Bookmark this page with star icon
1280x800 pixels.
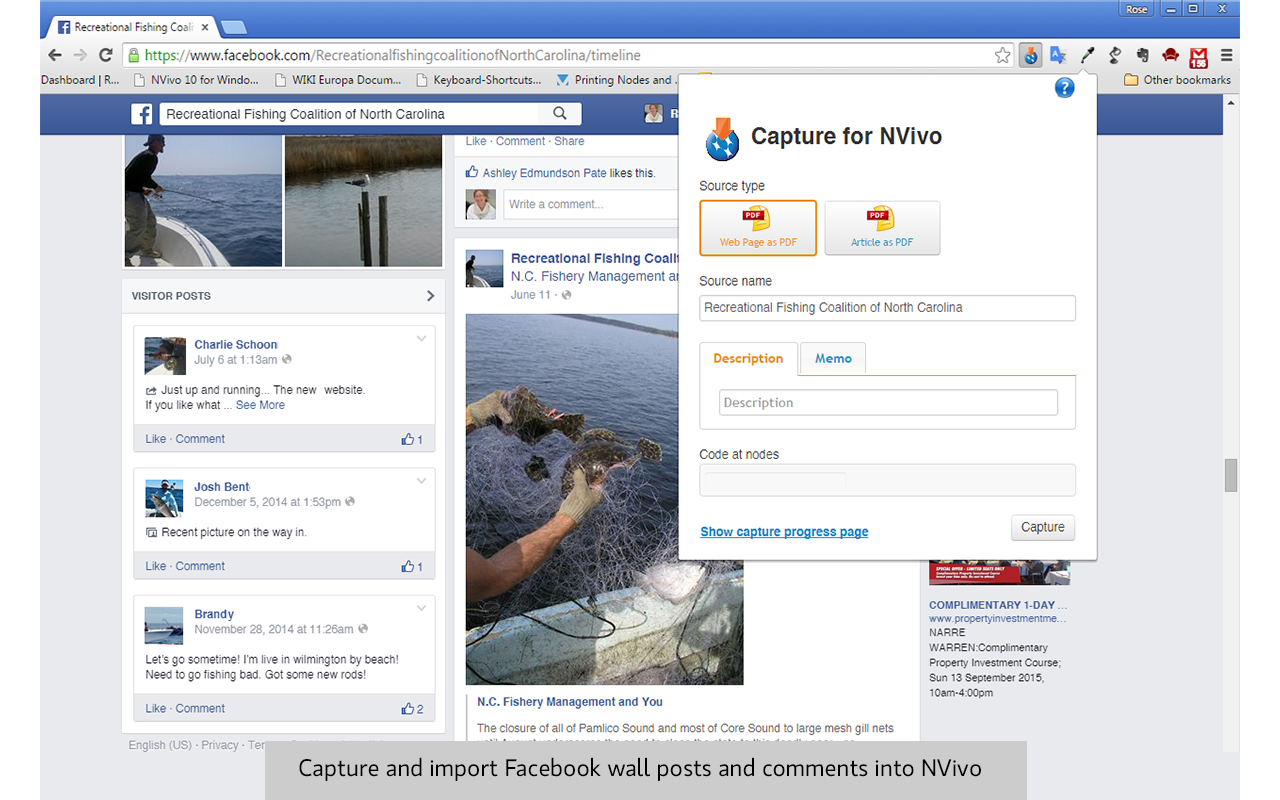[x=1003, y=56]
